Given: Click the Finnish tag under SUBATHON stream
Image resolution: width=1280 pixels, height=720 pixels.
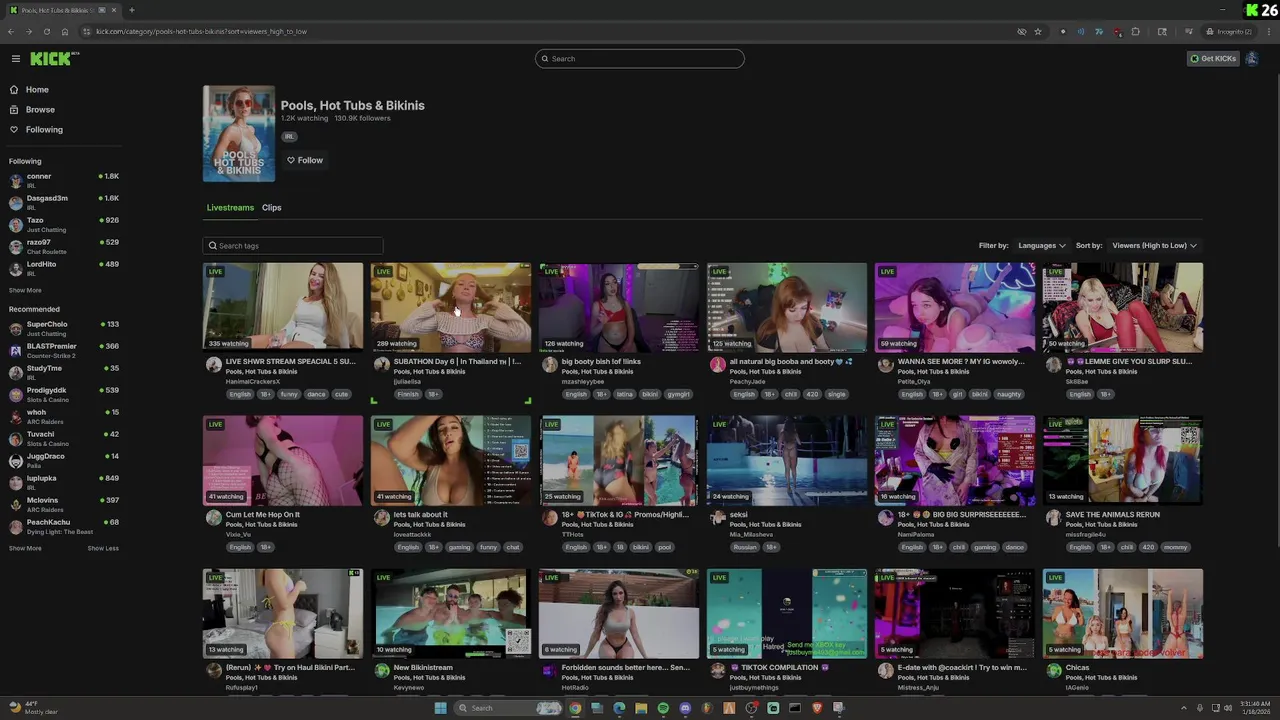Looking at the screenshot, I should (408, 394).
